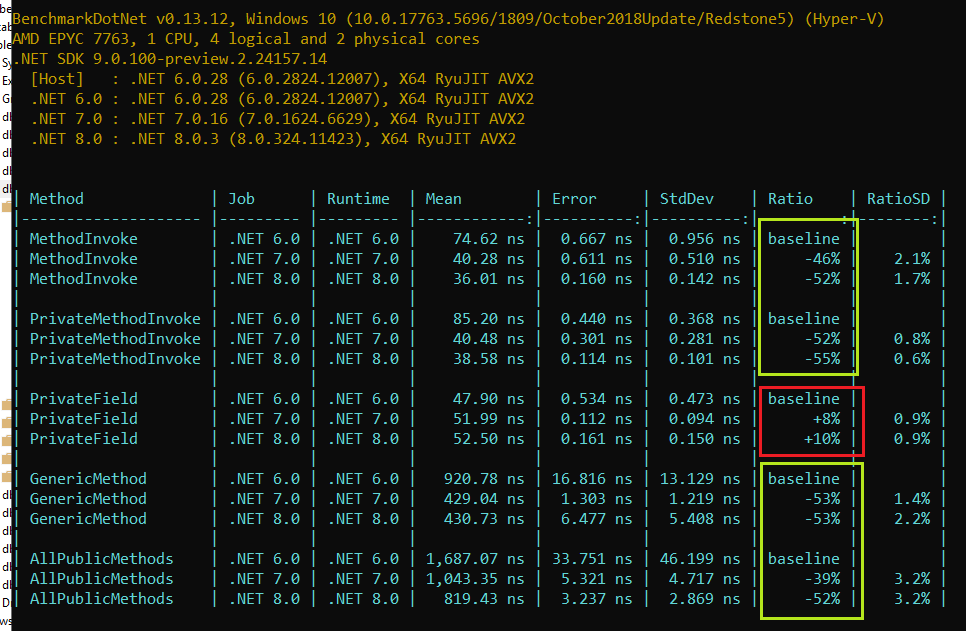Screen dimensions: 966x631
Task: Click the Error column header
Action: point(574,198)
